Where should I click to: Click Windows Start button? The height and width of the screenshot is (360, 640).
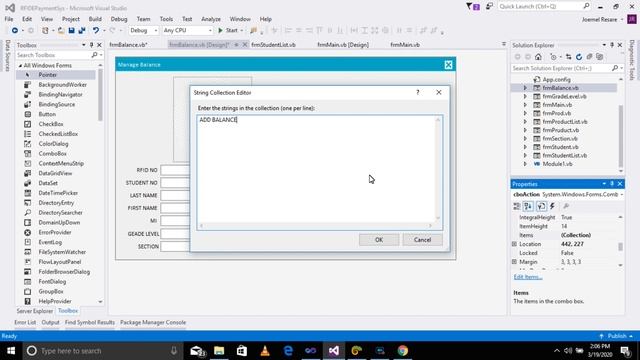pyautogui.click(x=11, y=351)
